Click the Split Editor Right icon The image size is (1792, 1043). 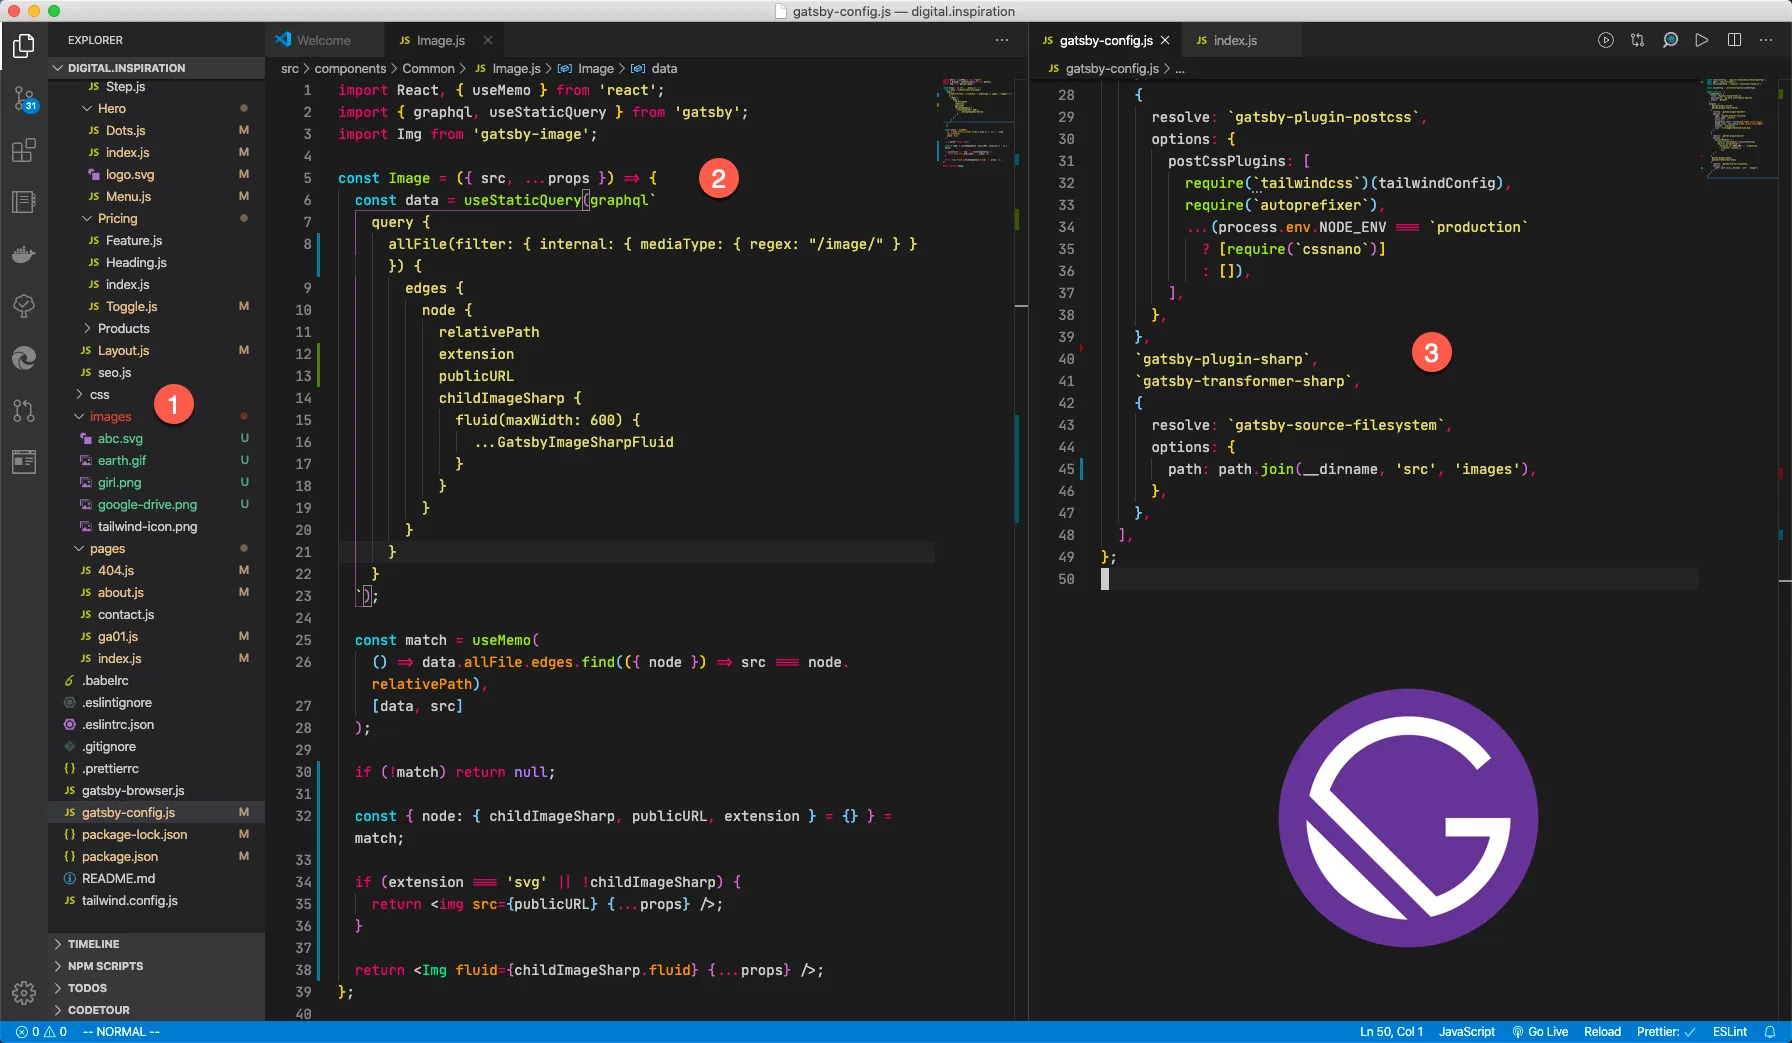[x=1734, y=40]
